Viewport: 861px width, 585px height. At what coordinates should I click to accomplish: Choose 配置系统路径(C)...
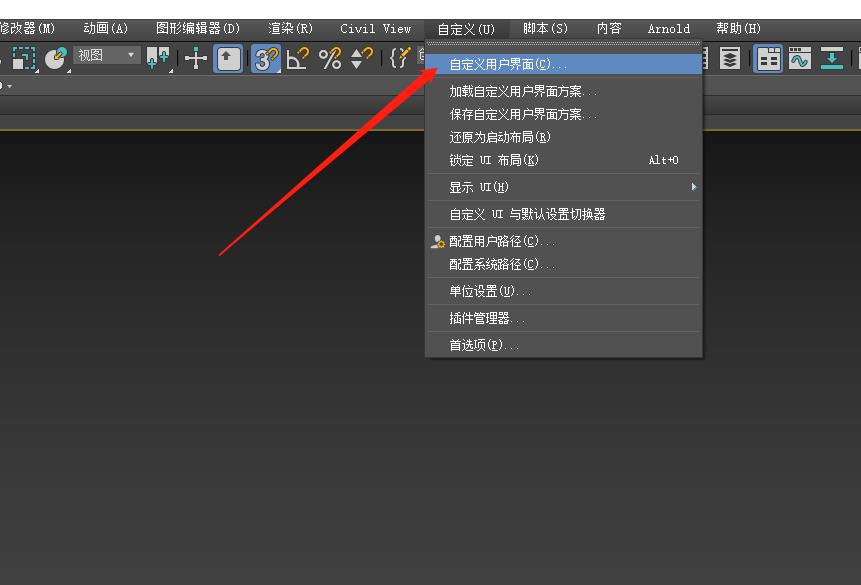(564, 264)
